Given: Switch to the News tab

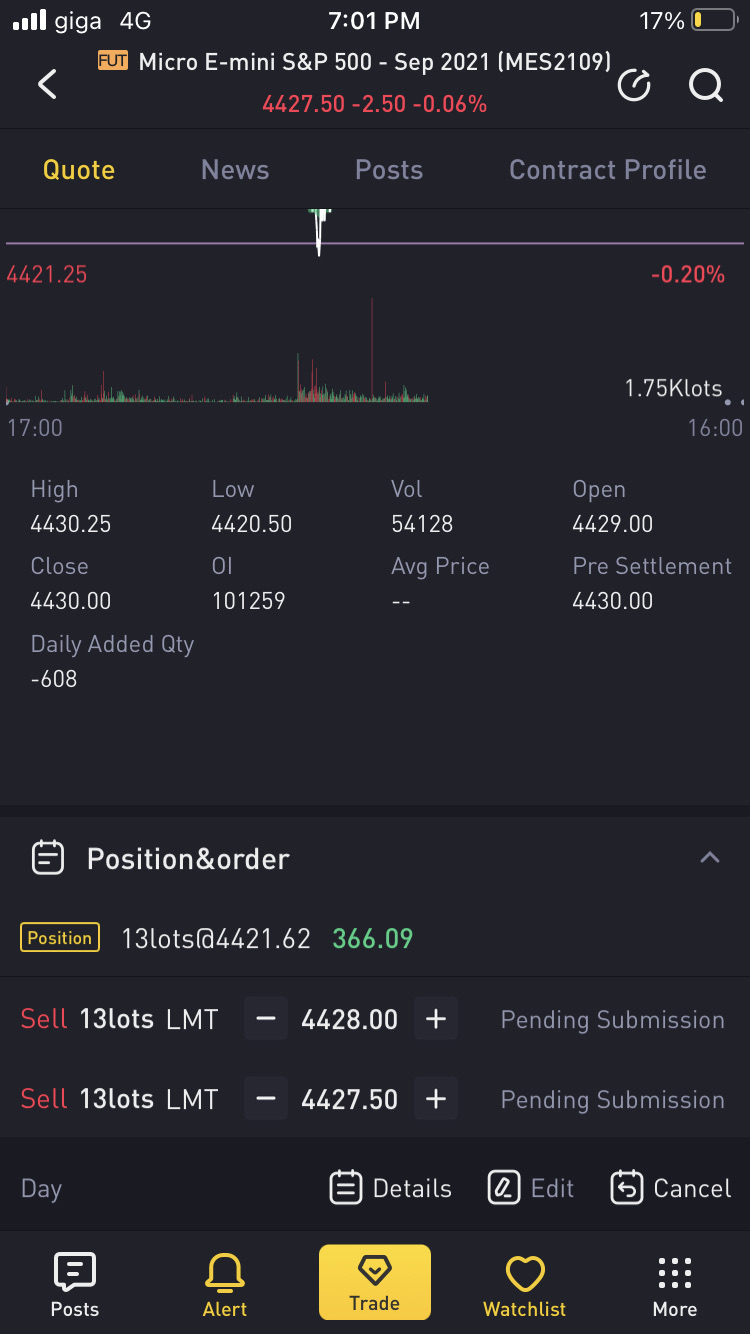Looking at the screenshot, I should click(235, 170).
